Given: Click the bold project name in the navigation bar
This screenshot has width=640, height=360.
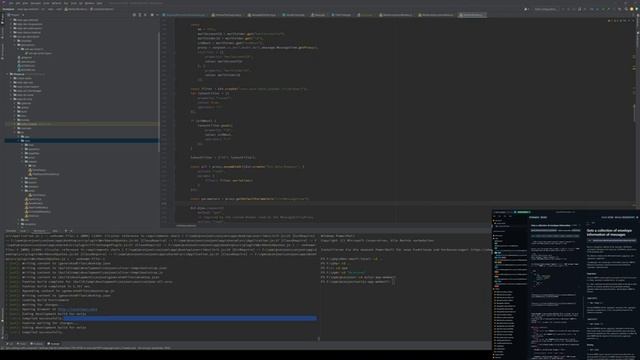Looking at the screenshot, I should 8,9.
